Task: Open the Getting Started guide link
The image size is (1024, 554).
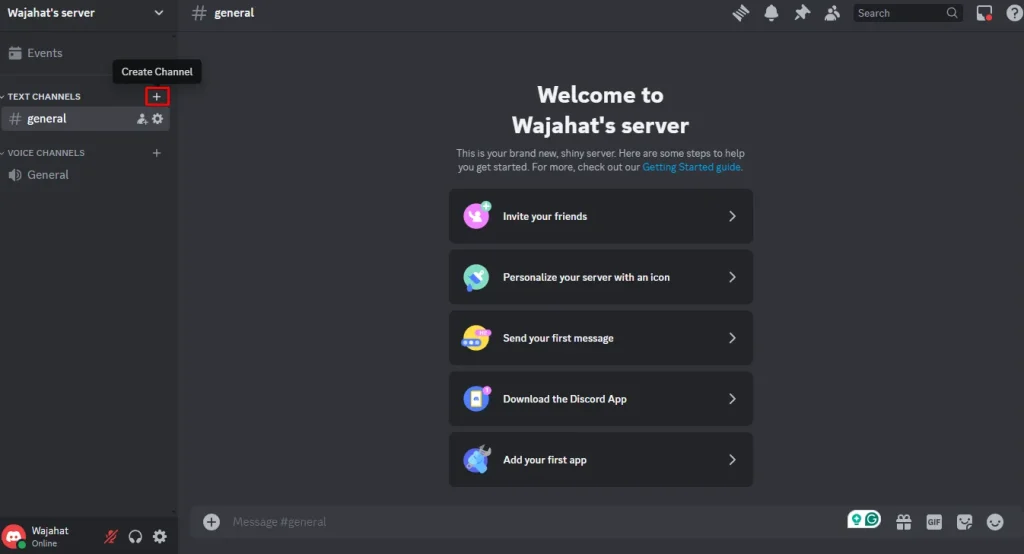Action: tap(692, 167)
